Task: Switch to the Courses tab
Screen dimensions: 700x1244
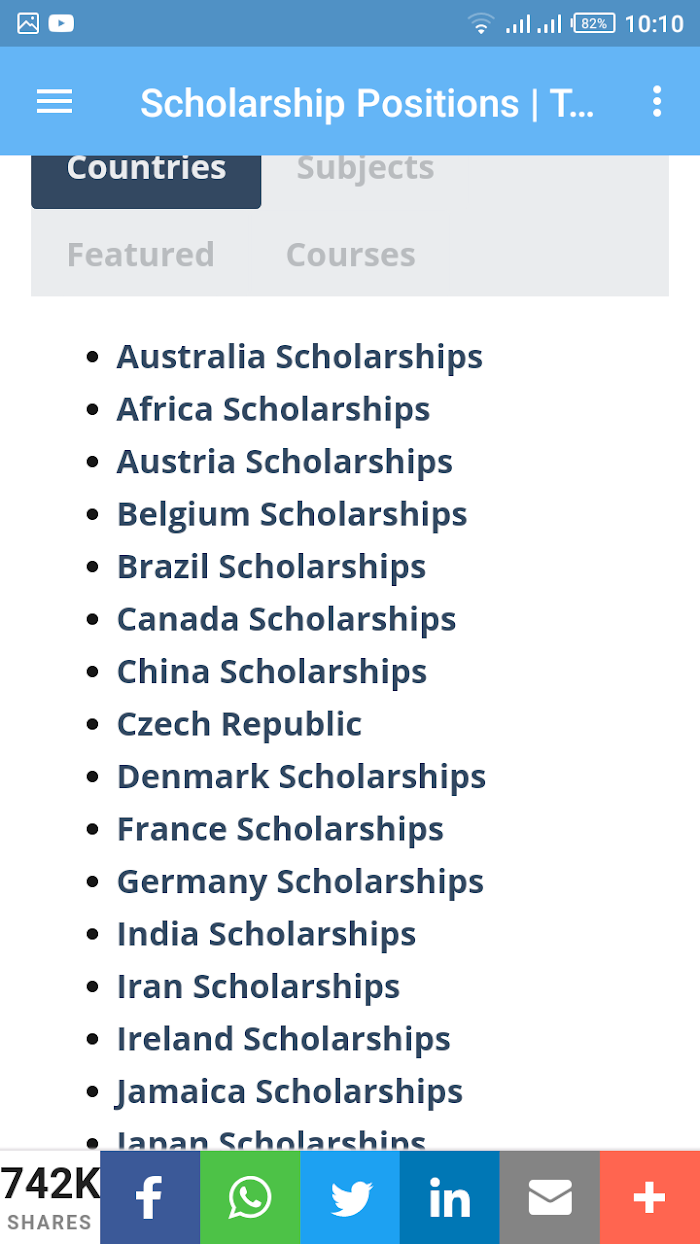Action: point(351,254)
